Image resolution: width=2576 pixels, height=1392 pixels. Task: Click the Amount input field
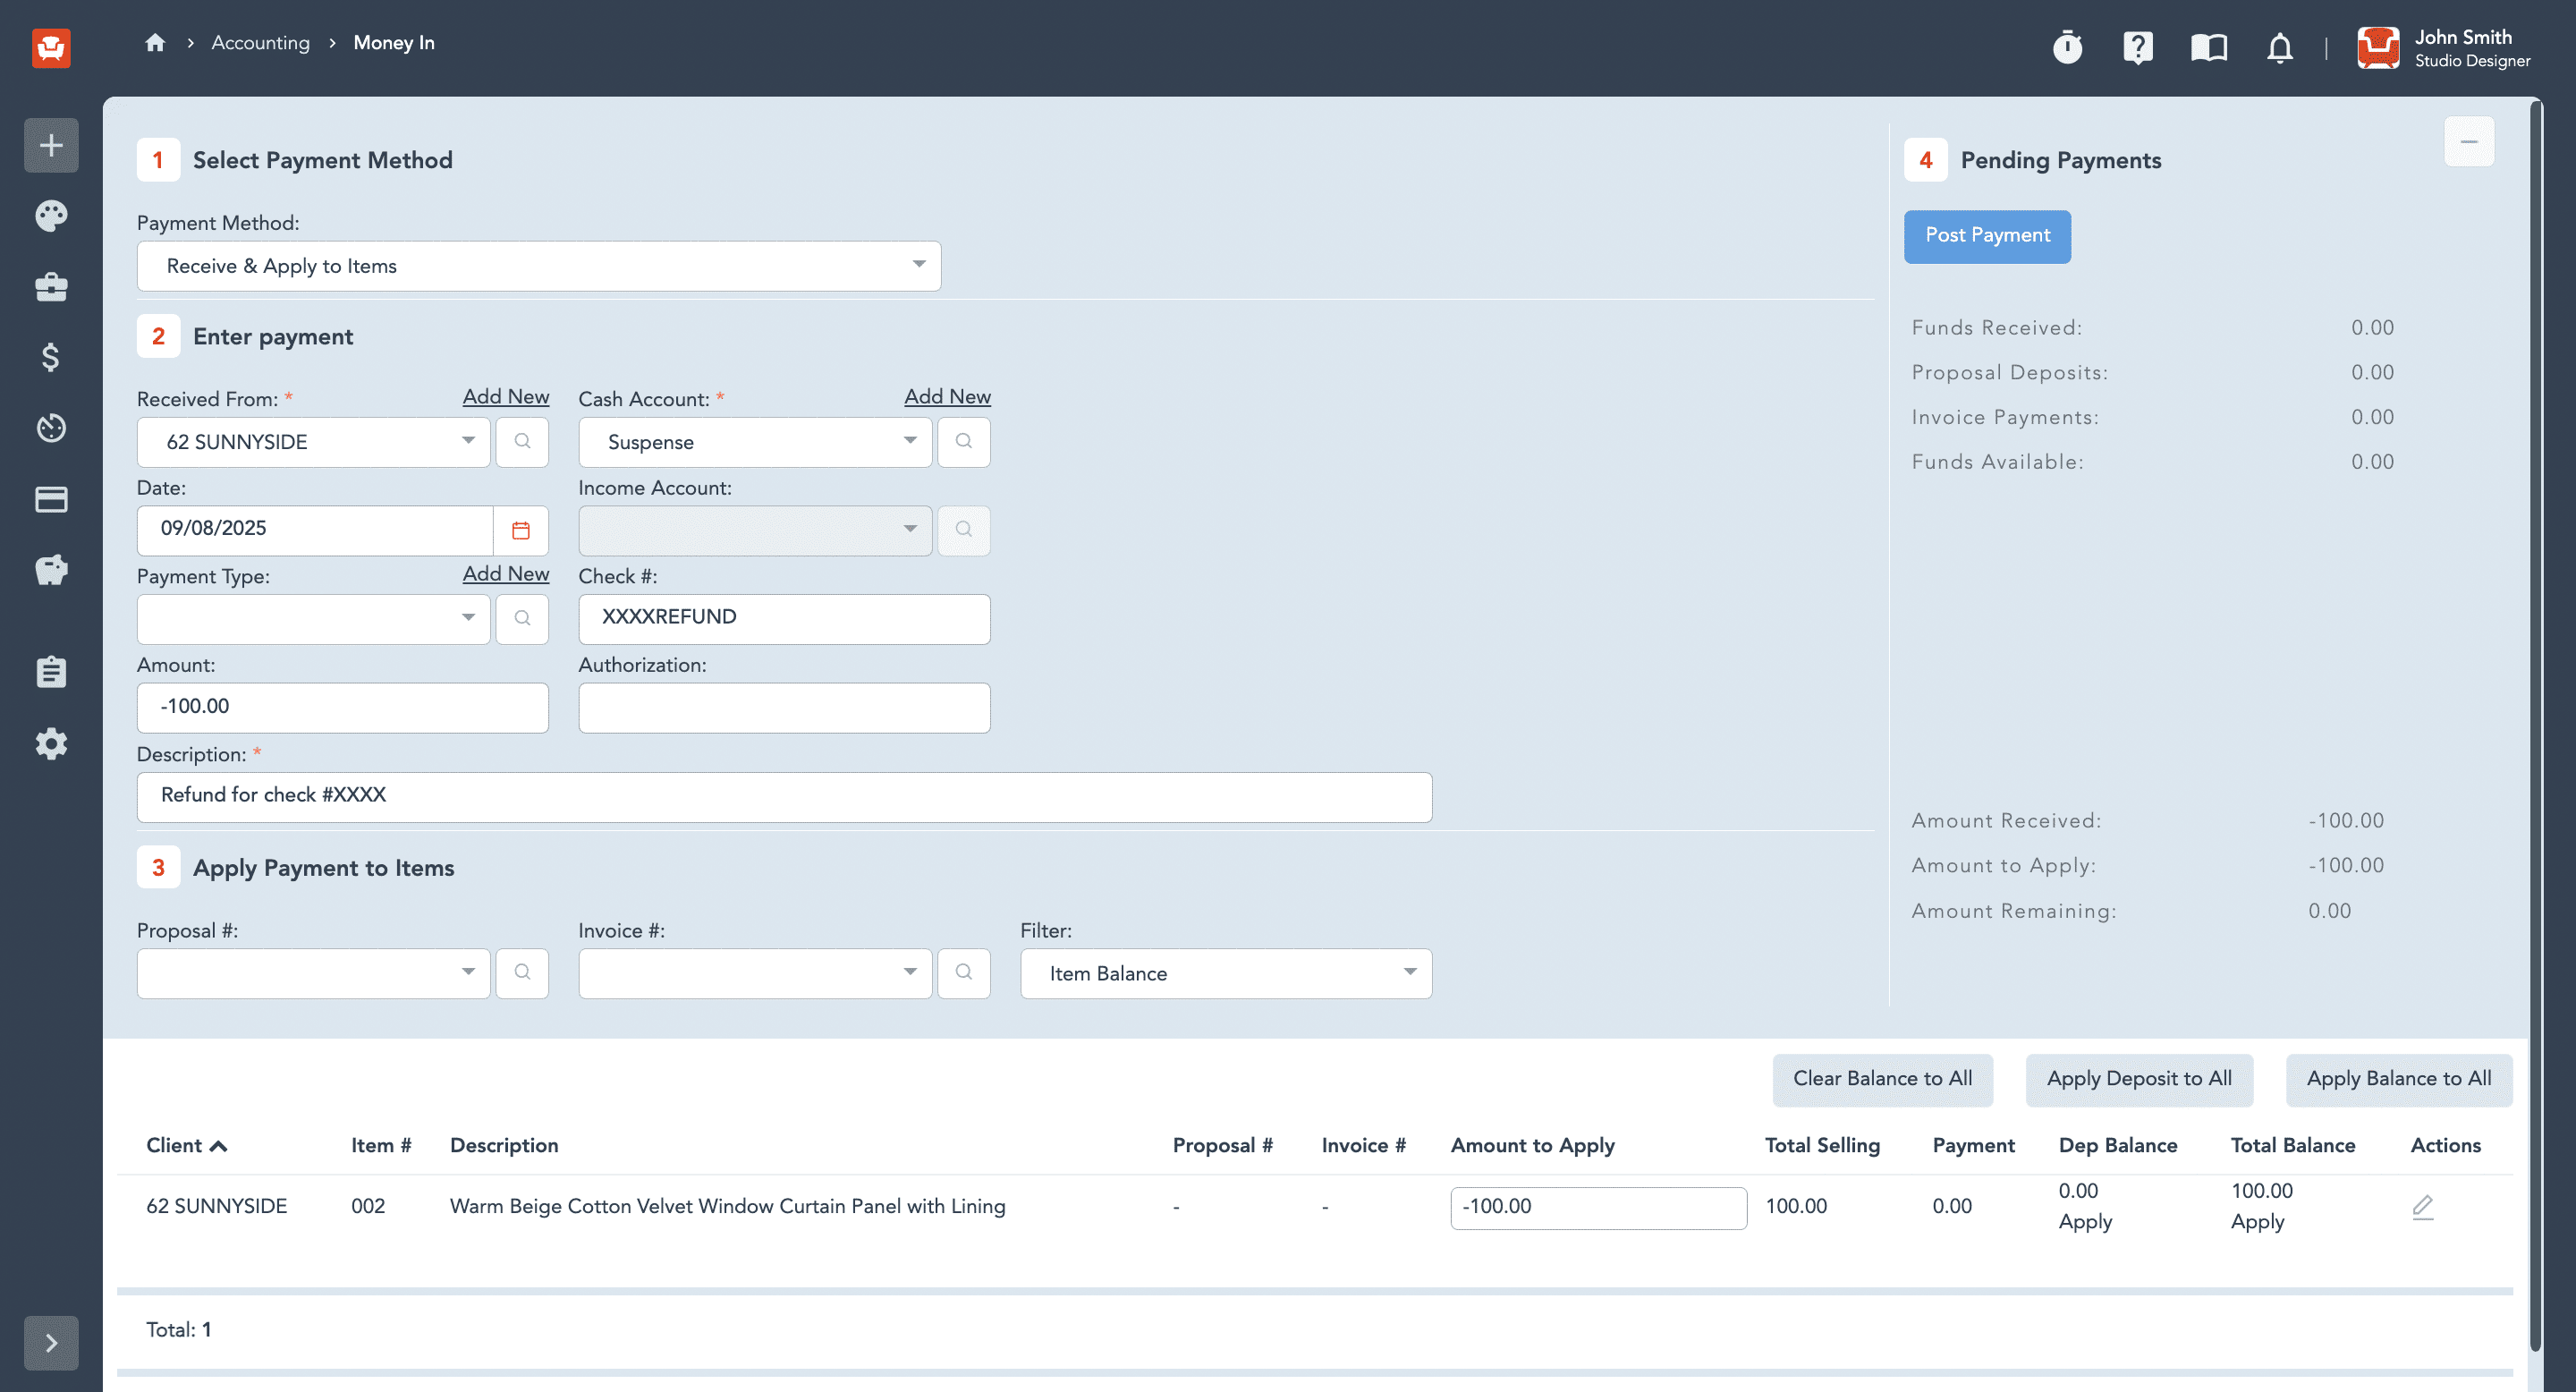[x=343, y=707]
